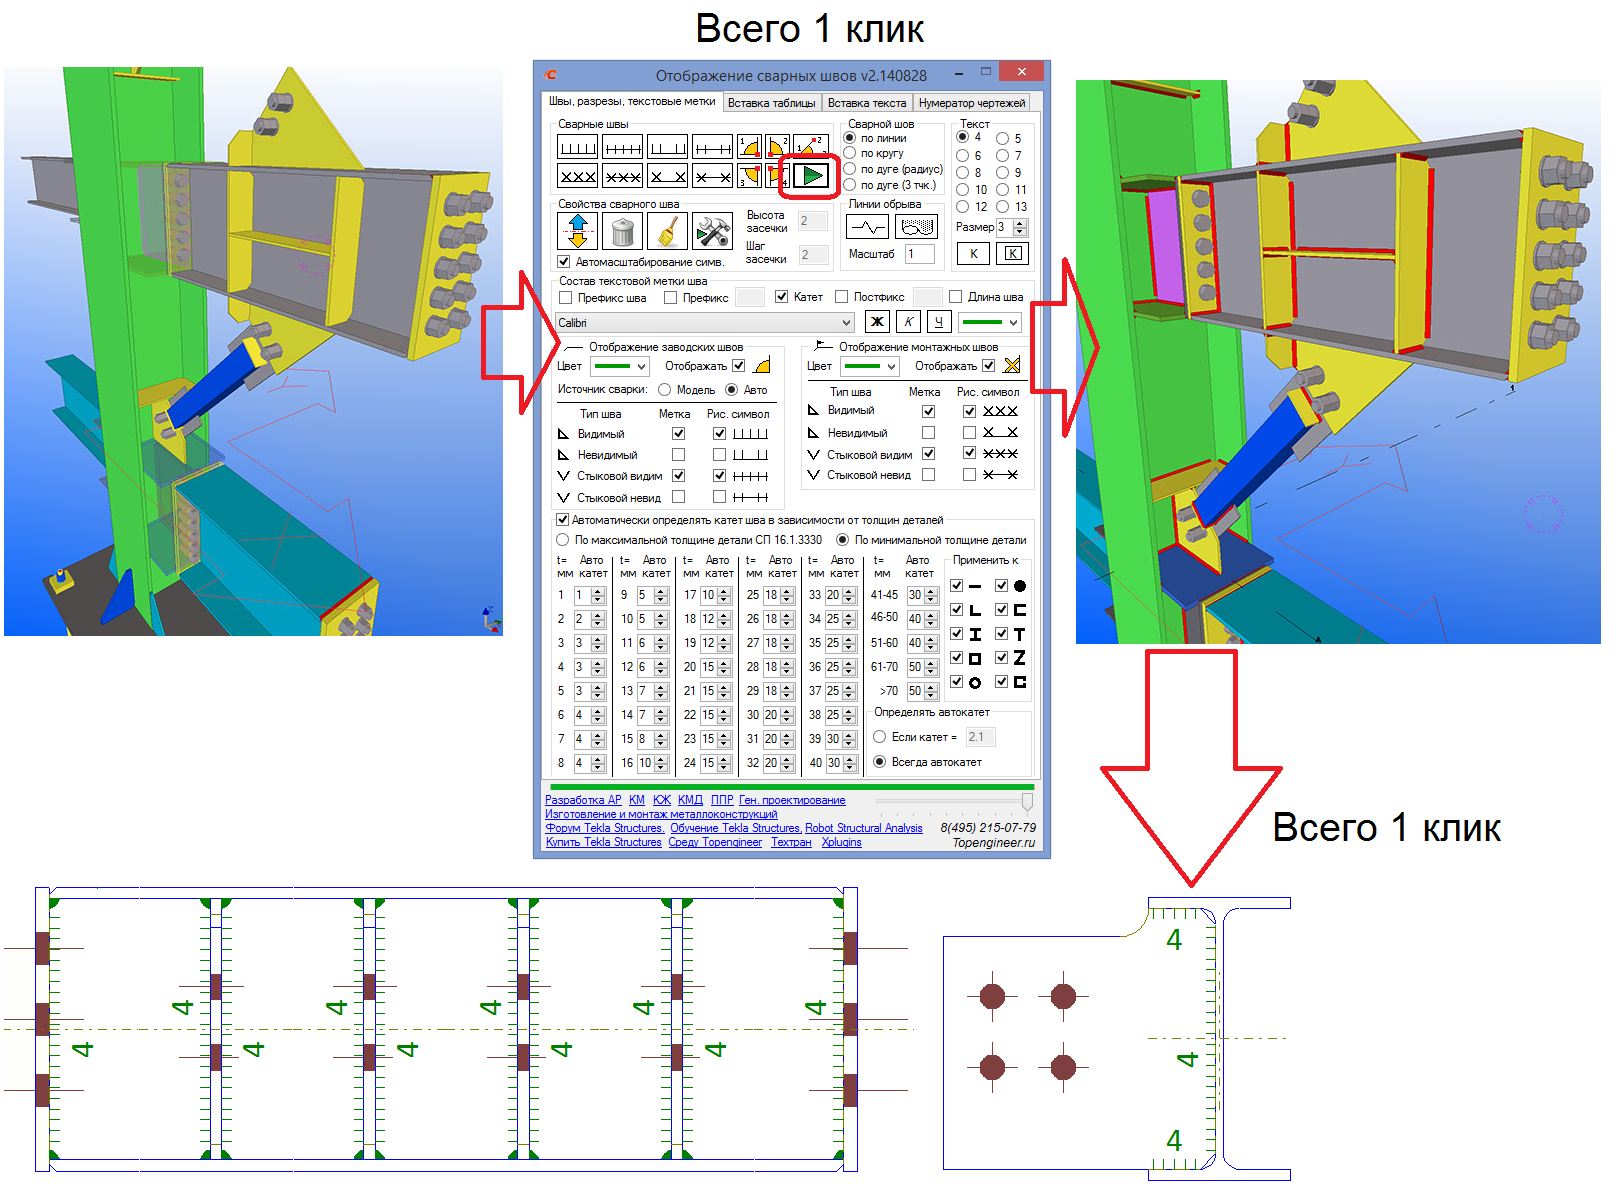This screenshot has height=1190, width=1616.
Task: Click the boxed K text button
Action: coord(1012,253)
